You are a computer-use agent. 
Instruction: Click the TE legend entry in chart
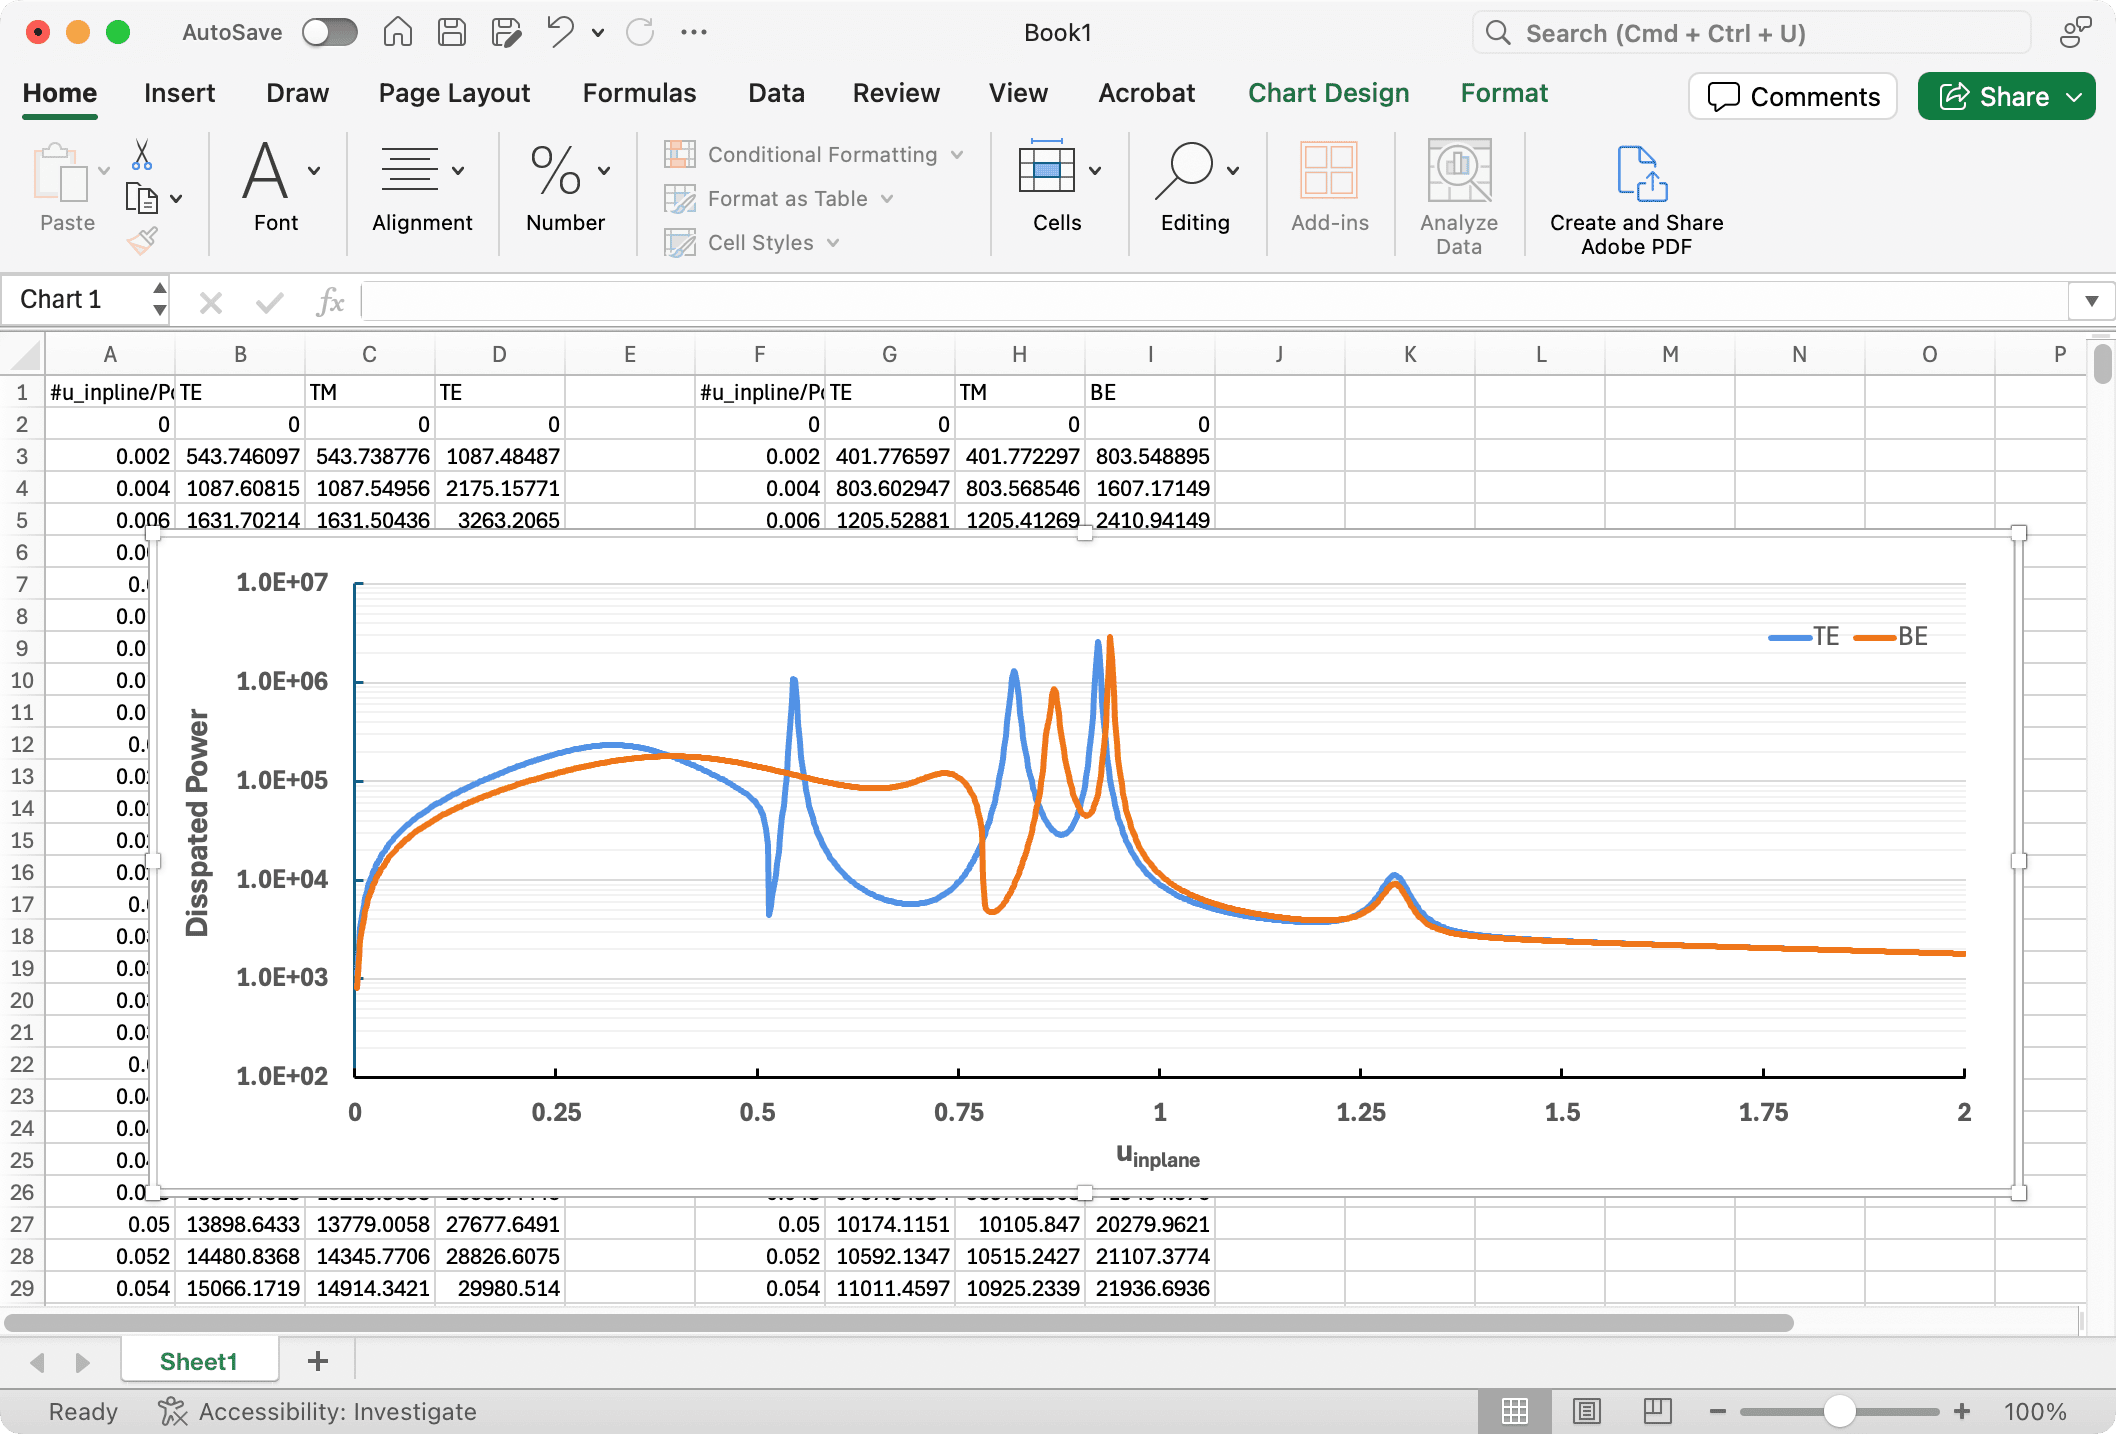tap(1803, 636)
